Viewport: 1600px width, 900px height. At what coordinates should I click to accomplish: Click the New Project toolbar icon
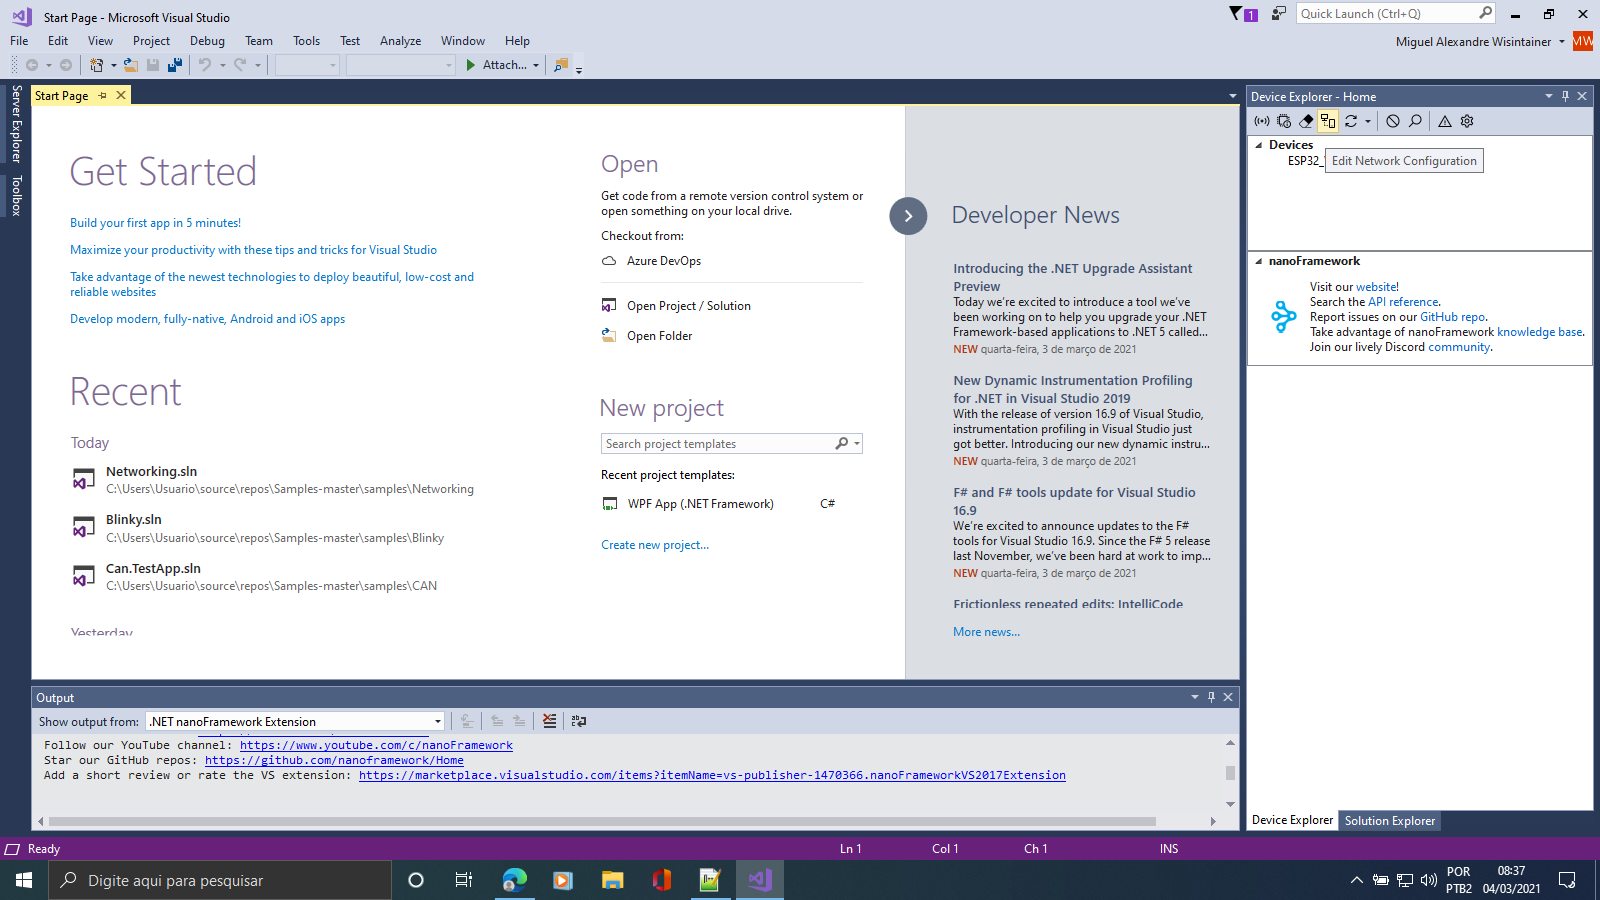click(x=96, y=65)
